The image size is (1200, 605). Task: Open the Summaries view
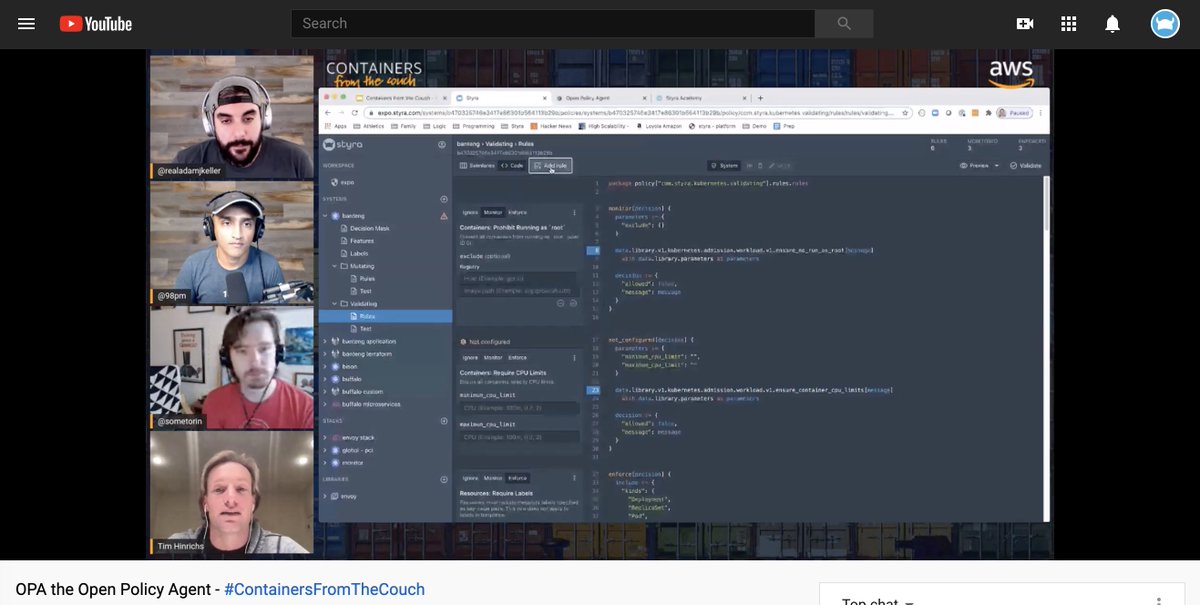[x=478, y=165]
